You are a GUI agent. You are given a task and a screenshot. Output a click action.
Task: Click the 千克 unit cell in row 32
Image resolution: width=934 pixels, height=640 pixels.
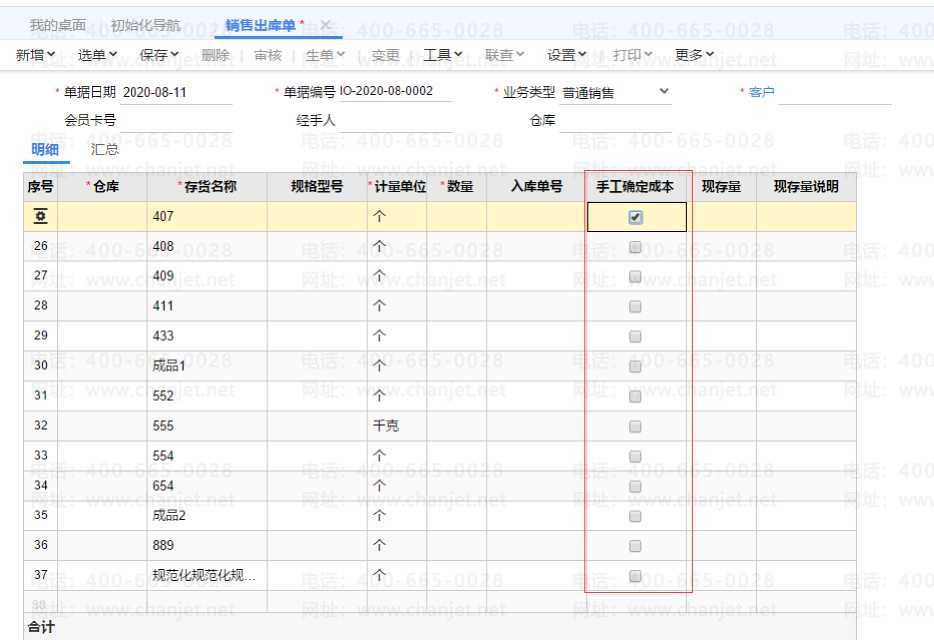coord(397,426)
